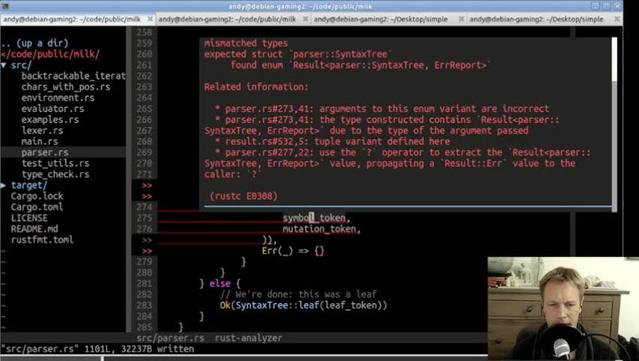The height and width of the screenshot is (361, 639).
Task: Click the Err(_) => {} line
Action: click(293, 251)
